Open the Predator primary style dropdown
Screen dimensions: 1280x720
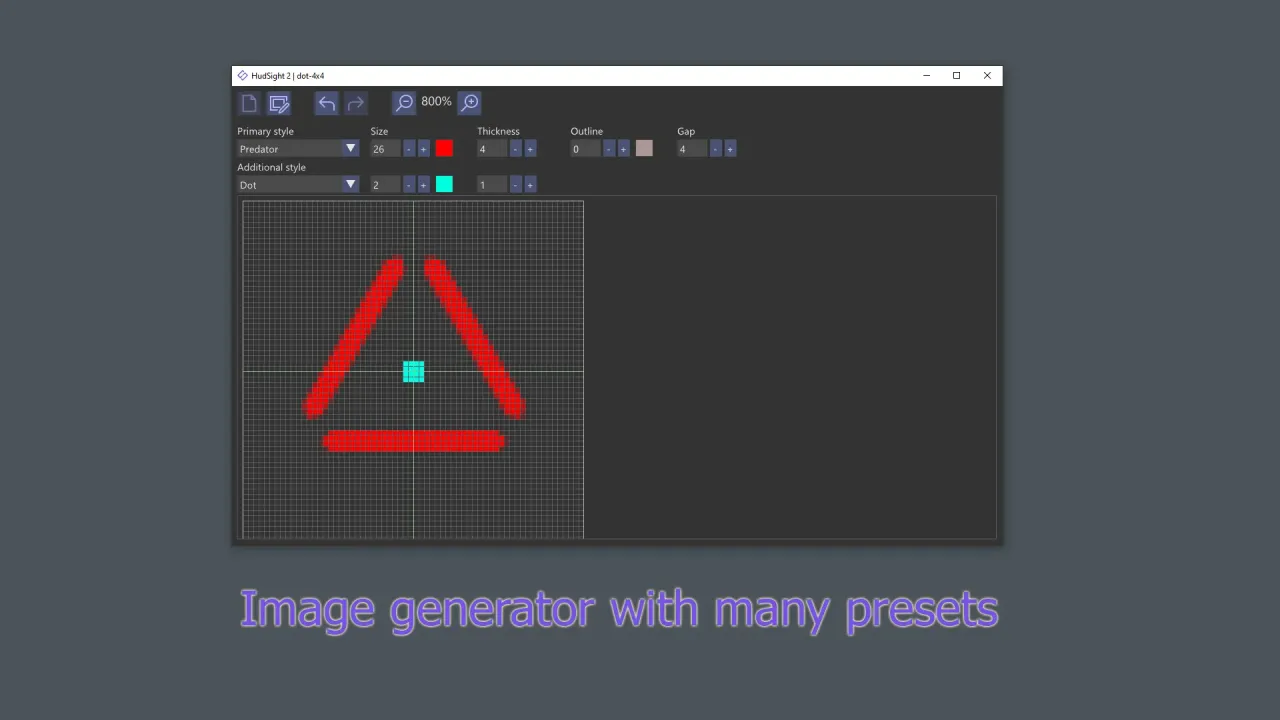350,148
